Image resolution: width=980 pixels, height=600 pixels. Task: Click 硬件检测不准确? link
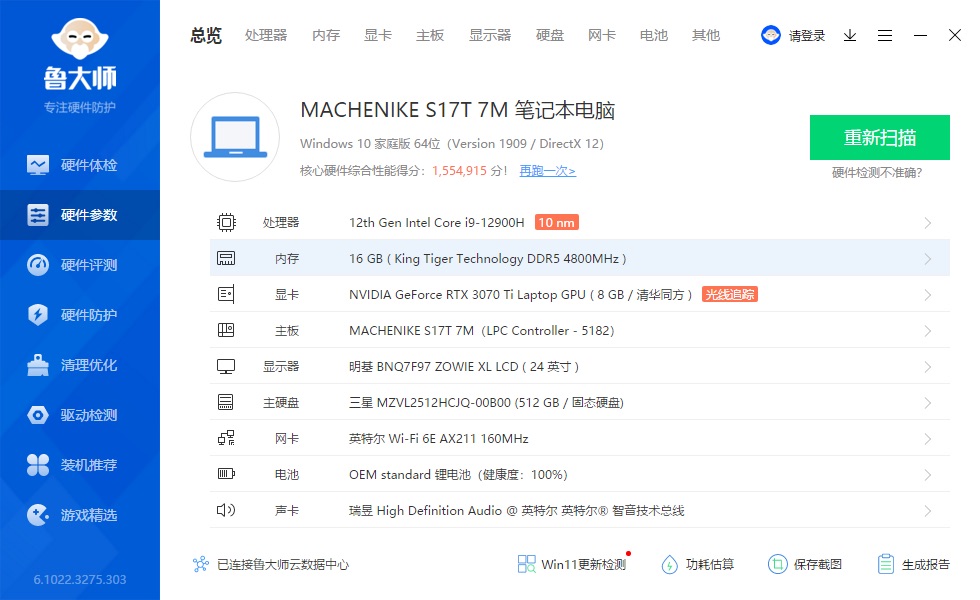pos(877,173)
